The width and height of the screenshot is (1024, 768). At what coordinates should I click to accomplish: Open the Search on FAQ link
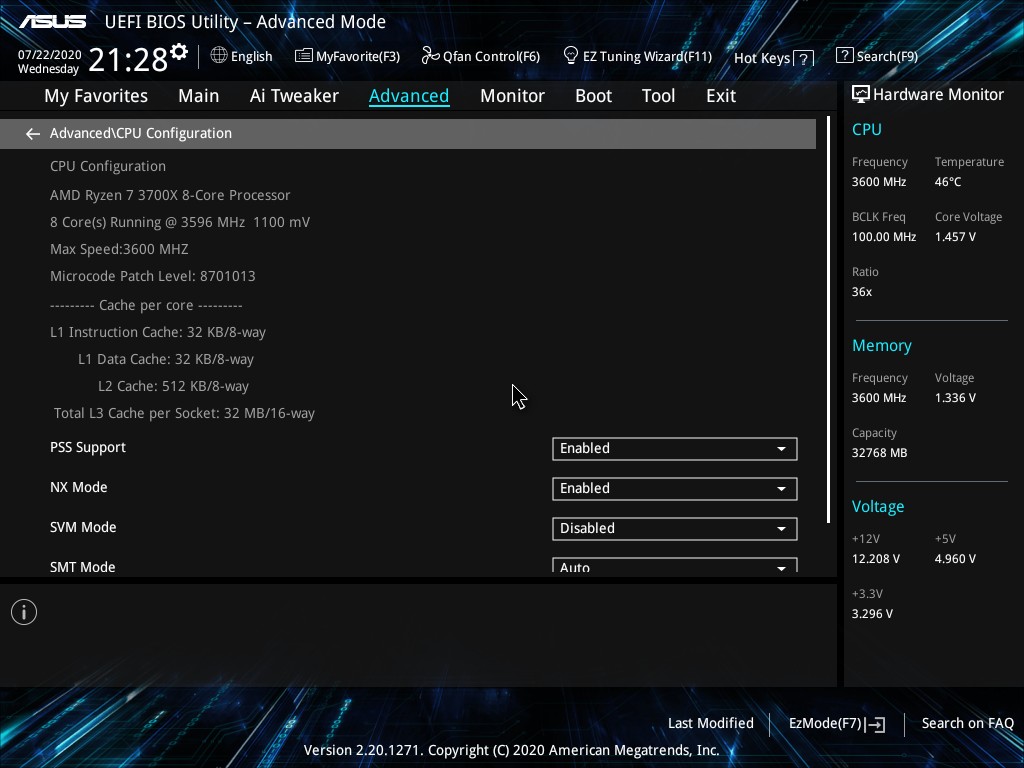[967, 723]
